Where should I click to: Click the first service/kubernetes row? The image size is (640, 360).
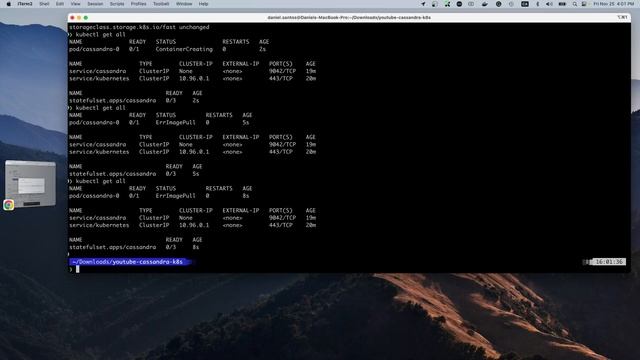pyautogui.click(x=193, y=78)
